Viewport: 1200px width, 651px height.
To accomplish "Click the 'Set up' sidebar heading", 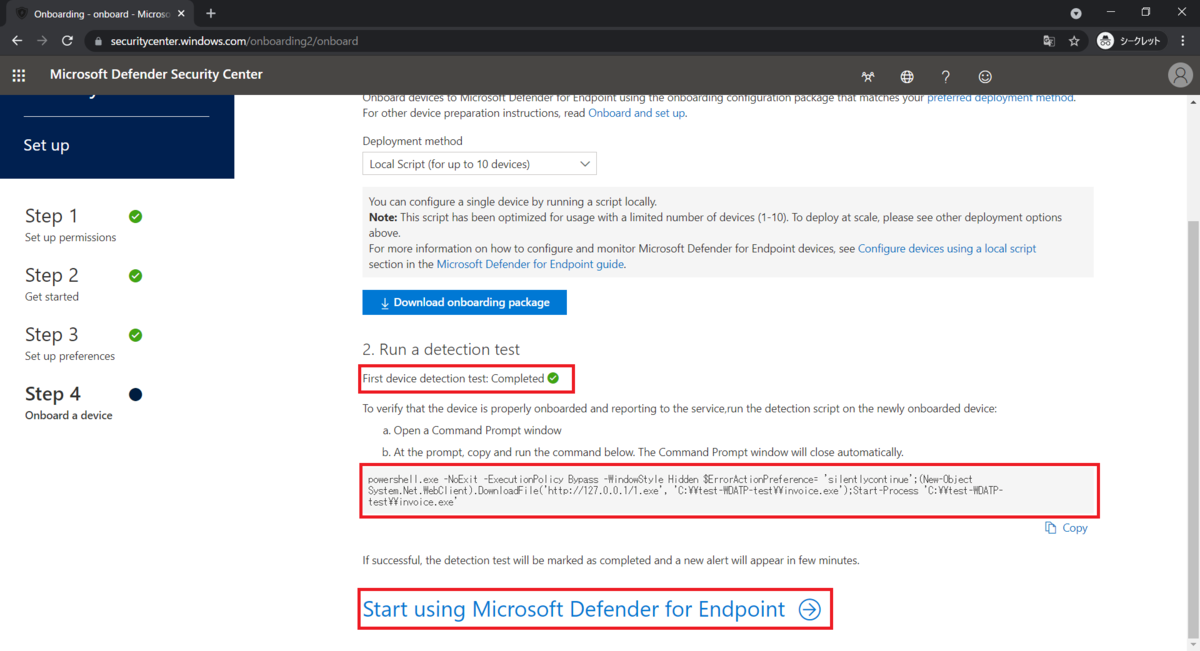I will 46,145.
